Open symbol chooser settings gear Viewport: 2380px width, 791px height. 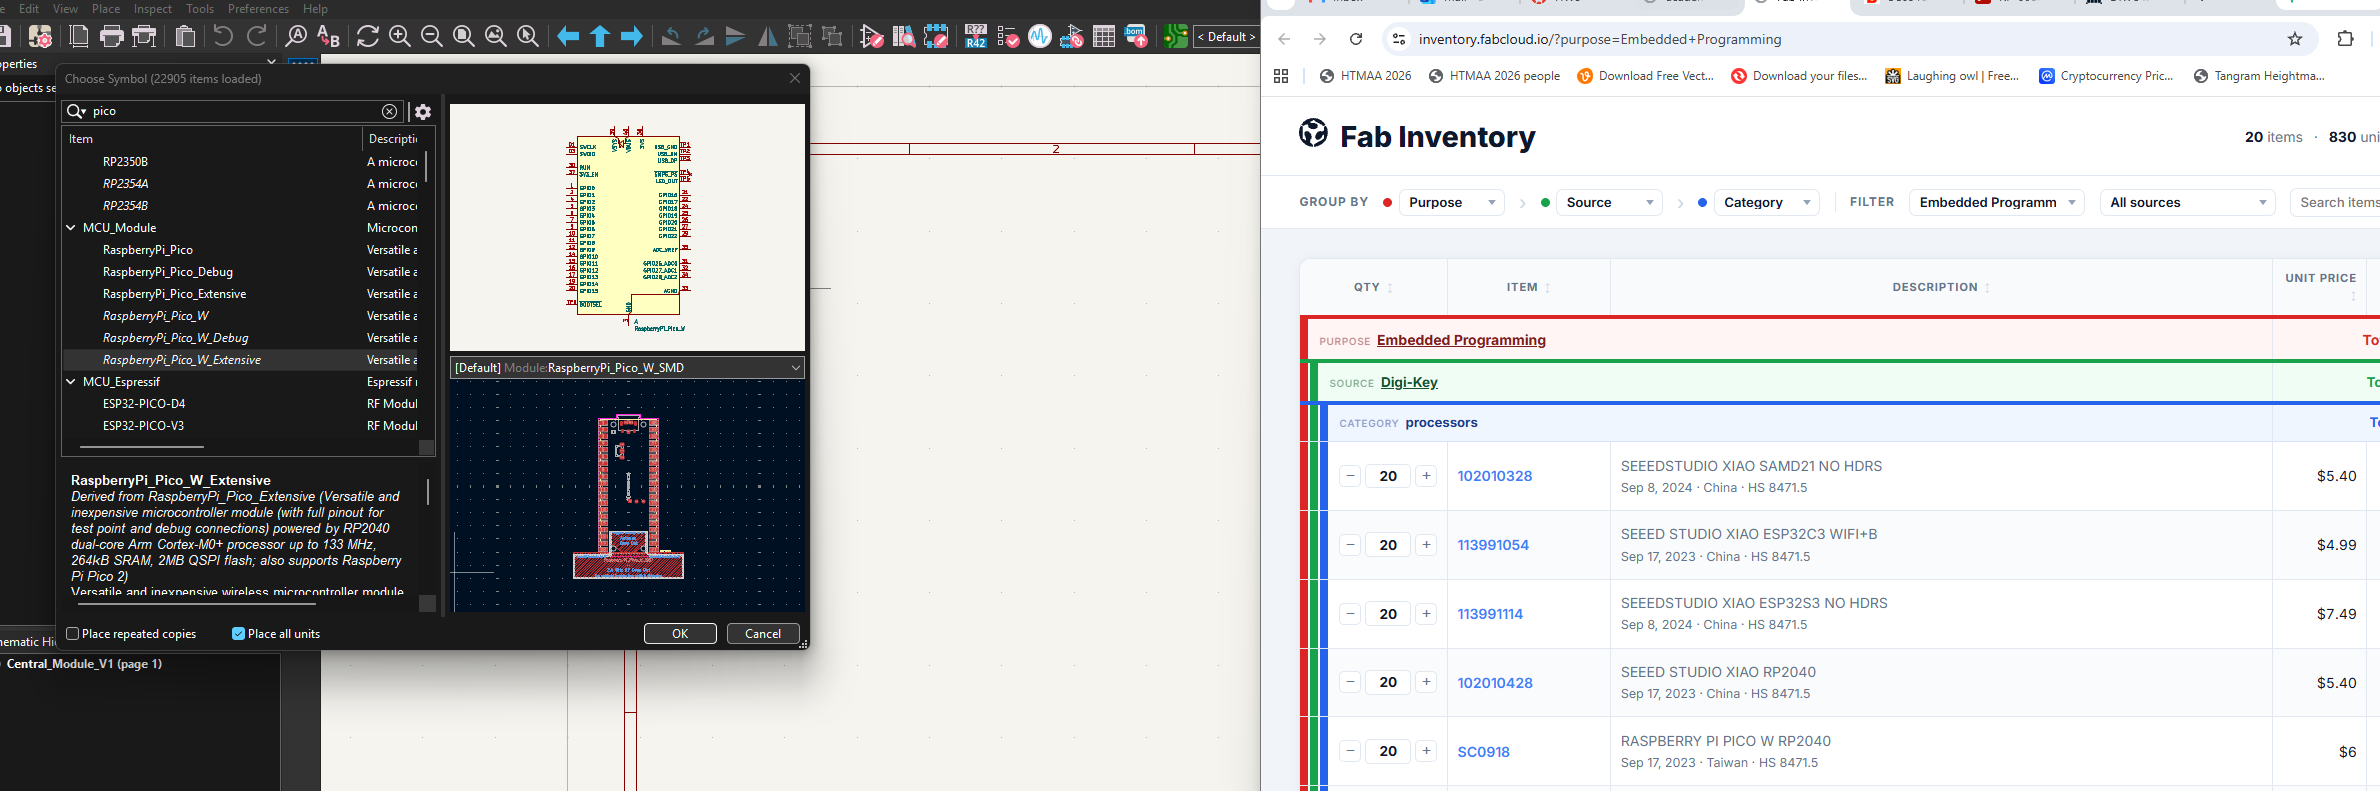pyautogui.click(x=423, y=112)
